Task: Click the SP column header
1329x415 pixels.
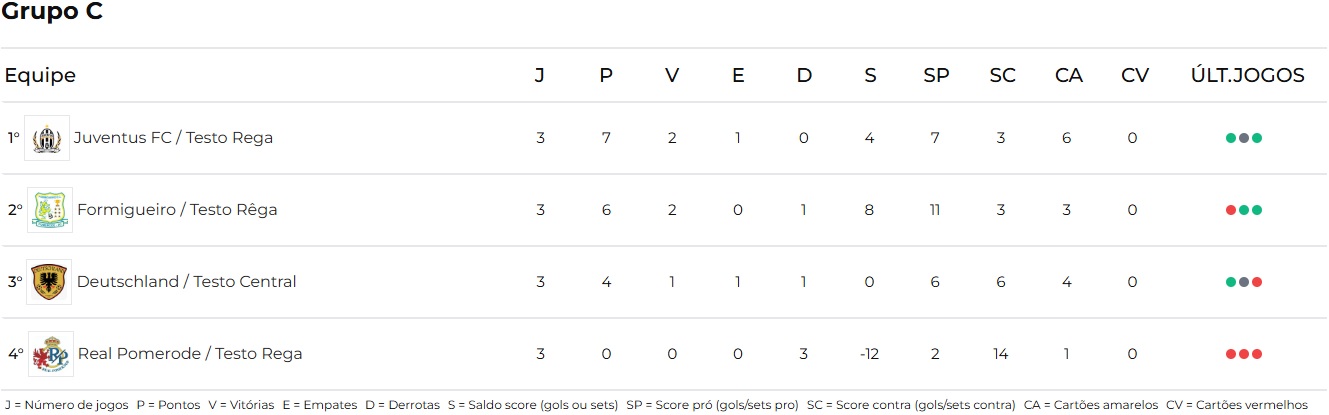Action: point(936,76)
